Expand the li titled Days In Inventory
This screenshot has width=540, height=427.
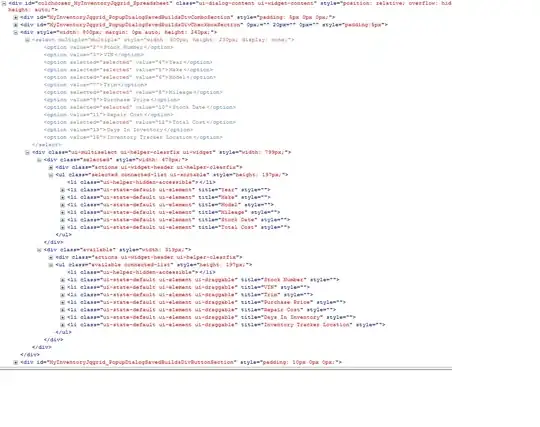click(62, 317)
